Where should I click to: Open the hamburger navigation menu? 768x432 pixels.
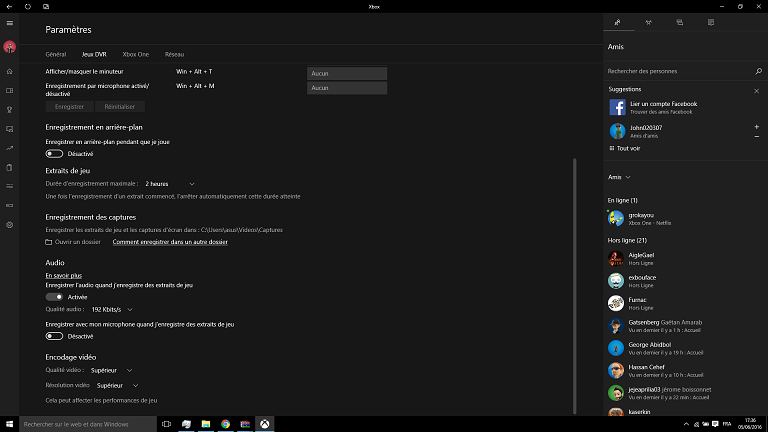pyautogui.click(x=9, y=23)
